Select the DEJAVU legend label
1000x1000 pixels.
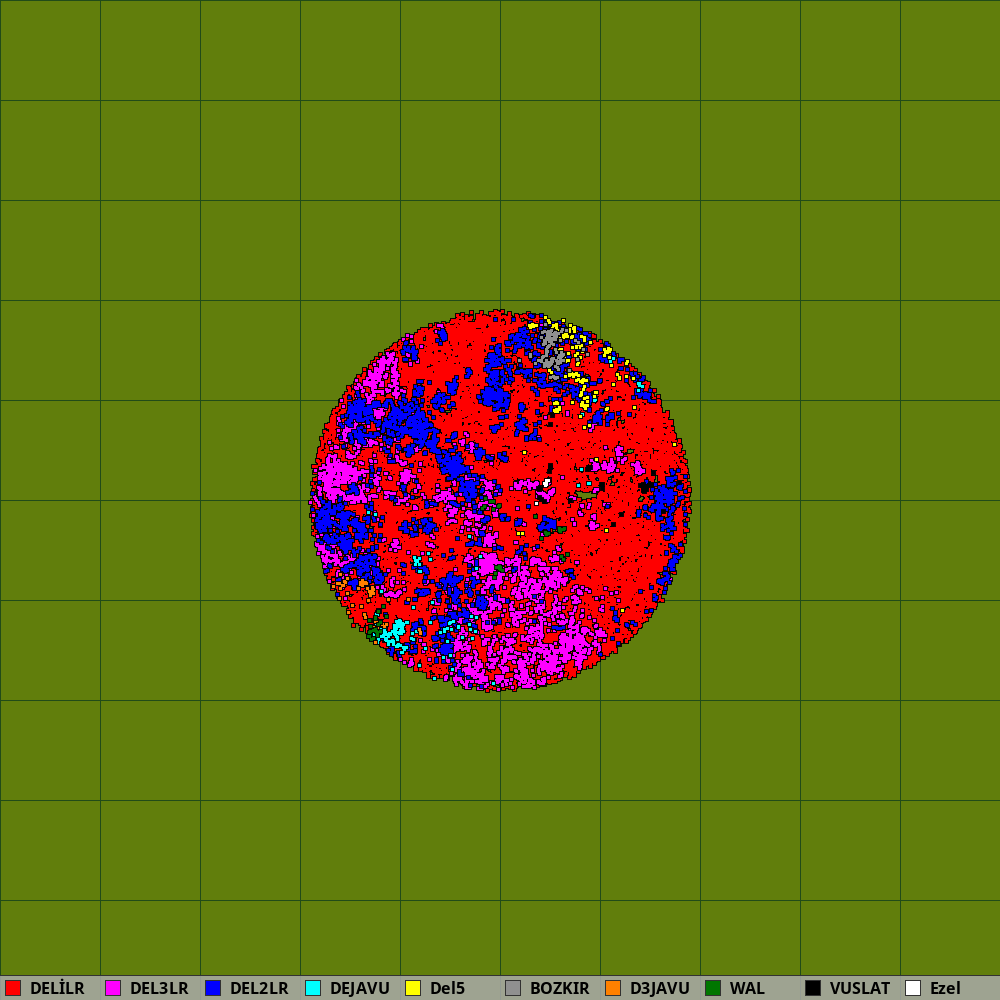360,988
